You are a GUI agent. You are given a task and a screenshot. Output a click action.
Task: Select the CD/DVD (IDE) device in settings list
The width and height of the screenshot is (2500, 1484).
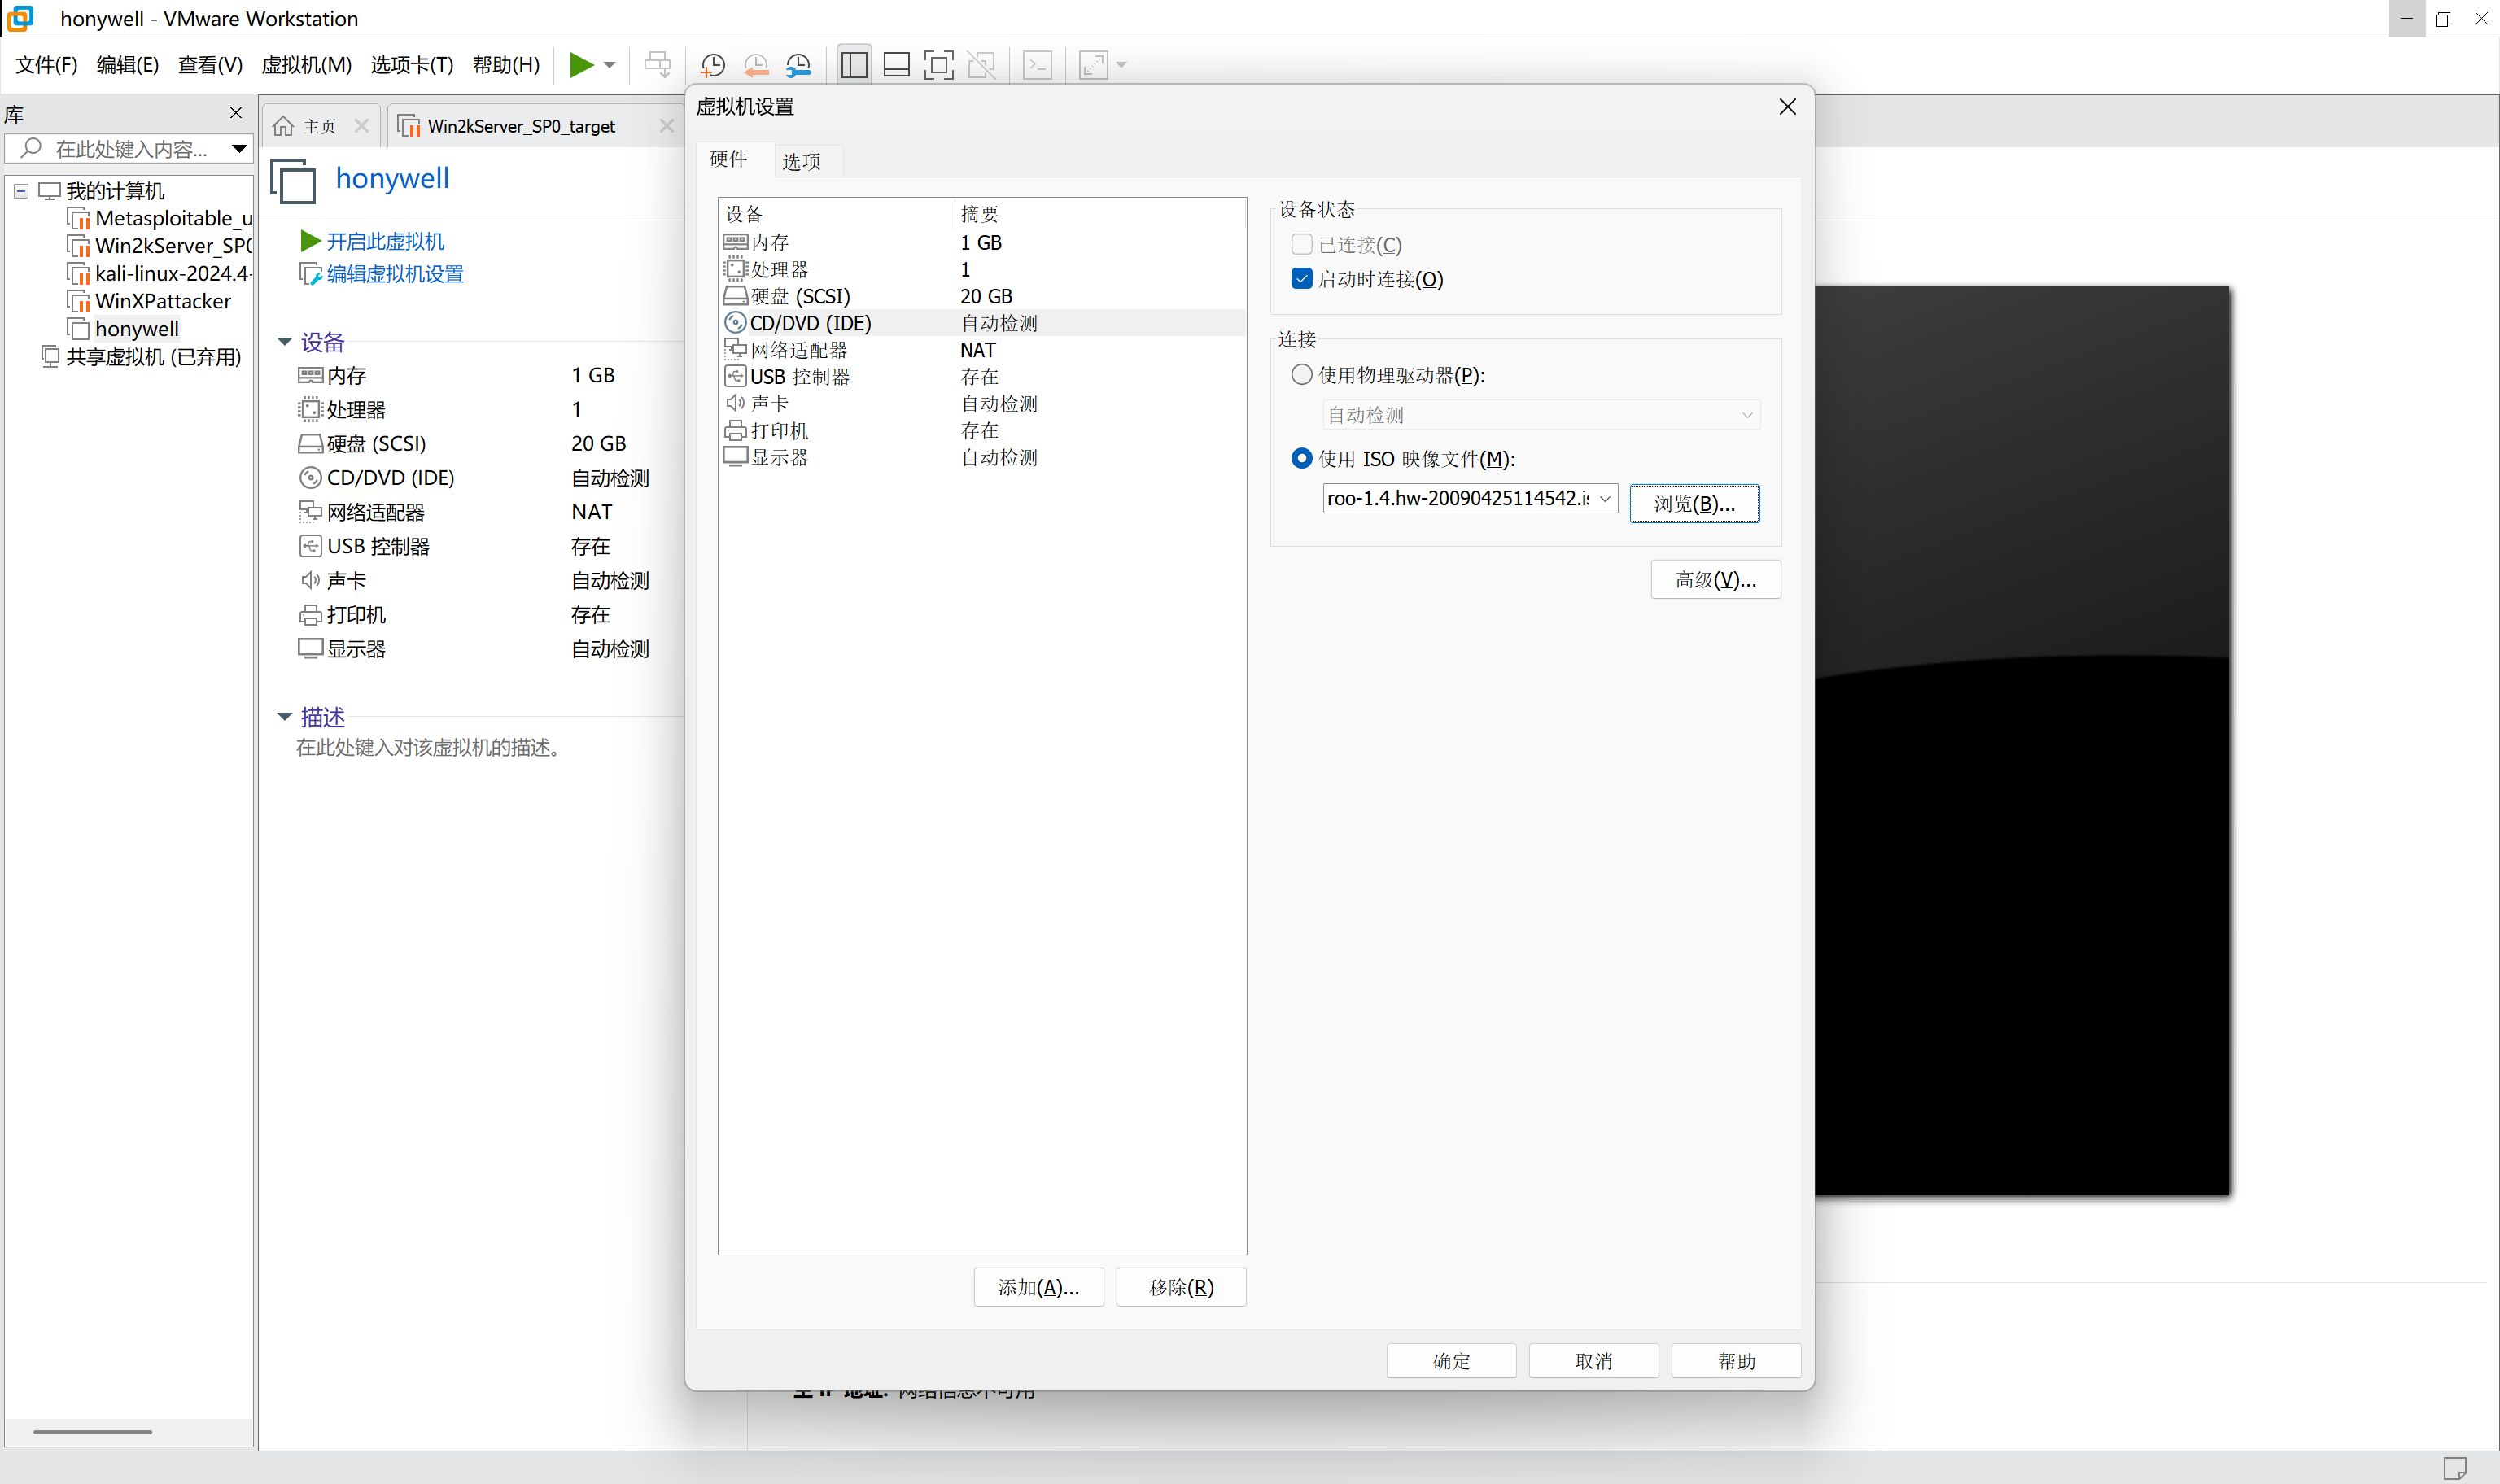click(x=810, y=323)
